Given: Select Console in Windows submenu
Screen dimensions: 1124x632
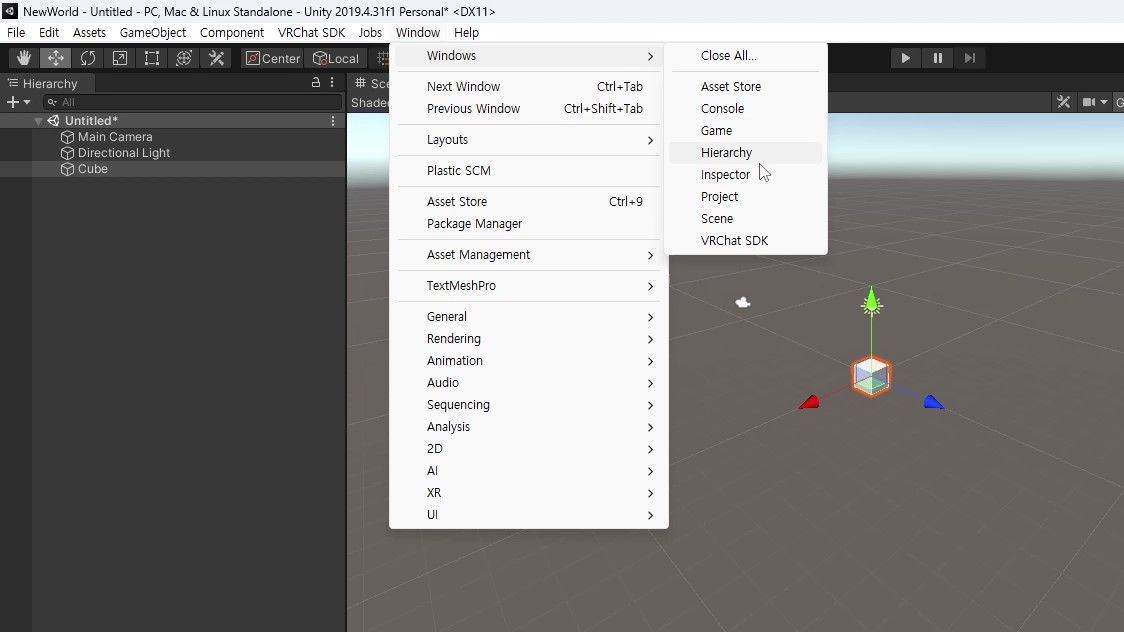Looking at the screenshot, I should 746,109.
